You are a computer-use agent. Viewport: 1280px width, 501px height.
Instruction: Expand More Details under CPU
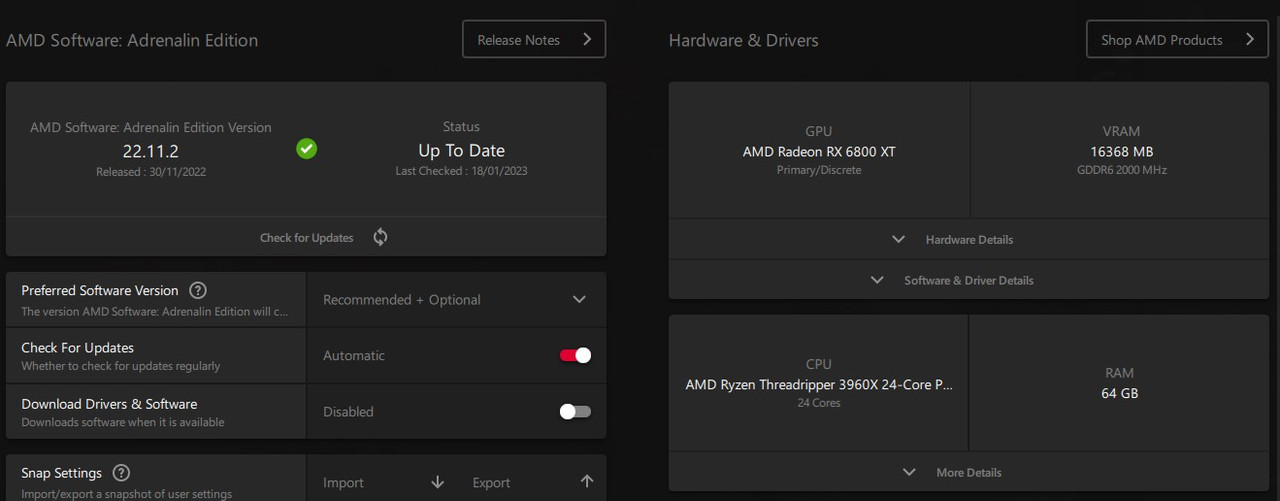[969, 472]
